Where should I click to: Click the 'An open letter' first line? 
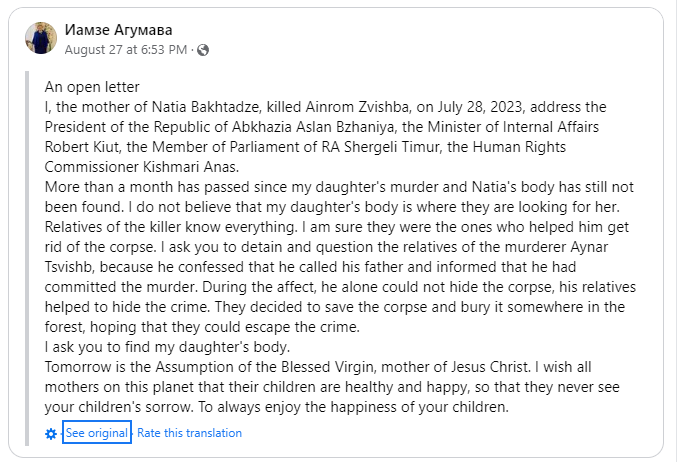click(x=92, y=87)
